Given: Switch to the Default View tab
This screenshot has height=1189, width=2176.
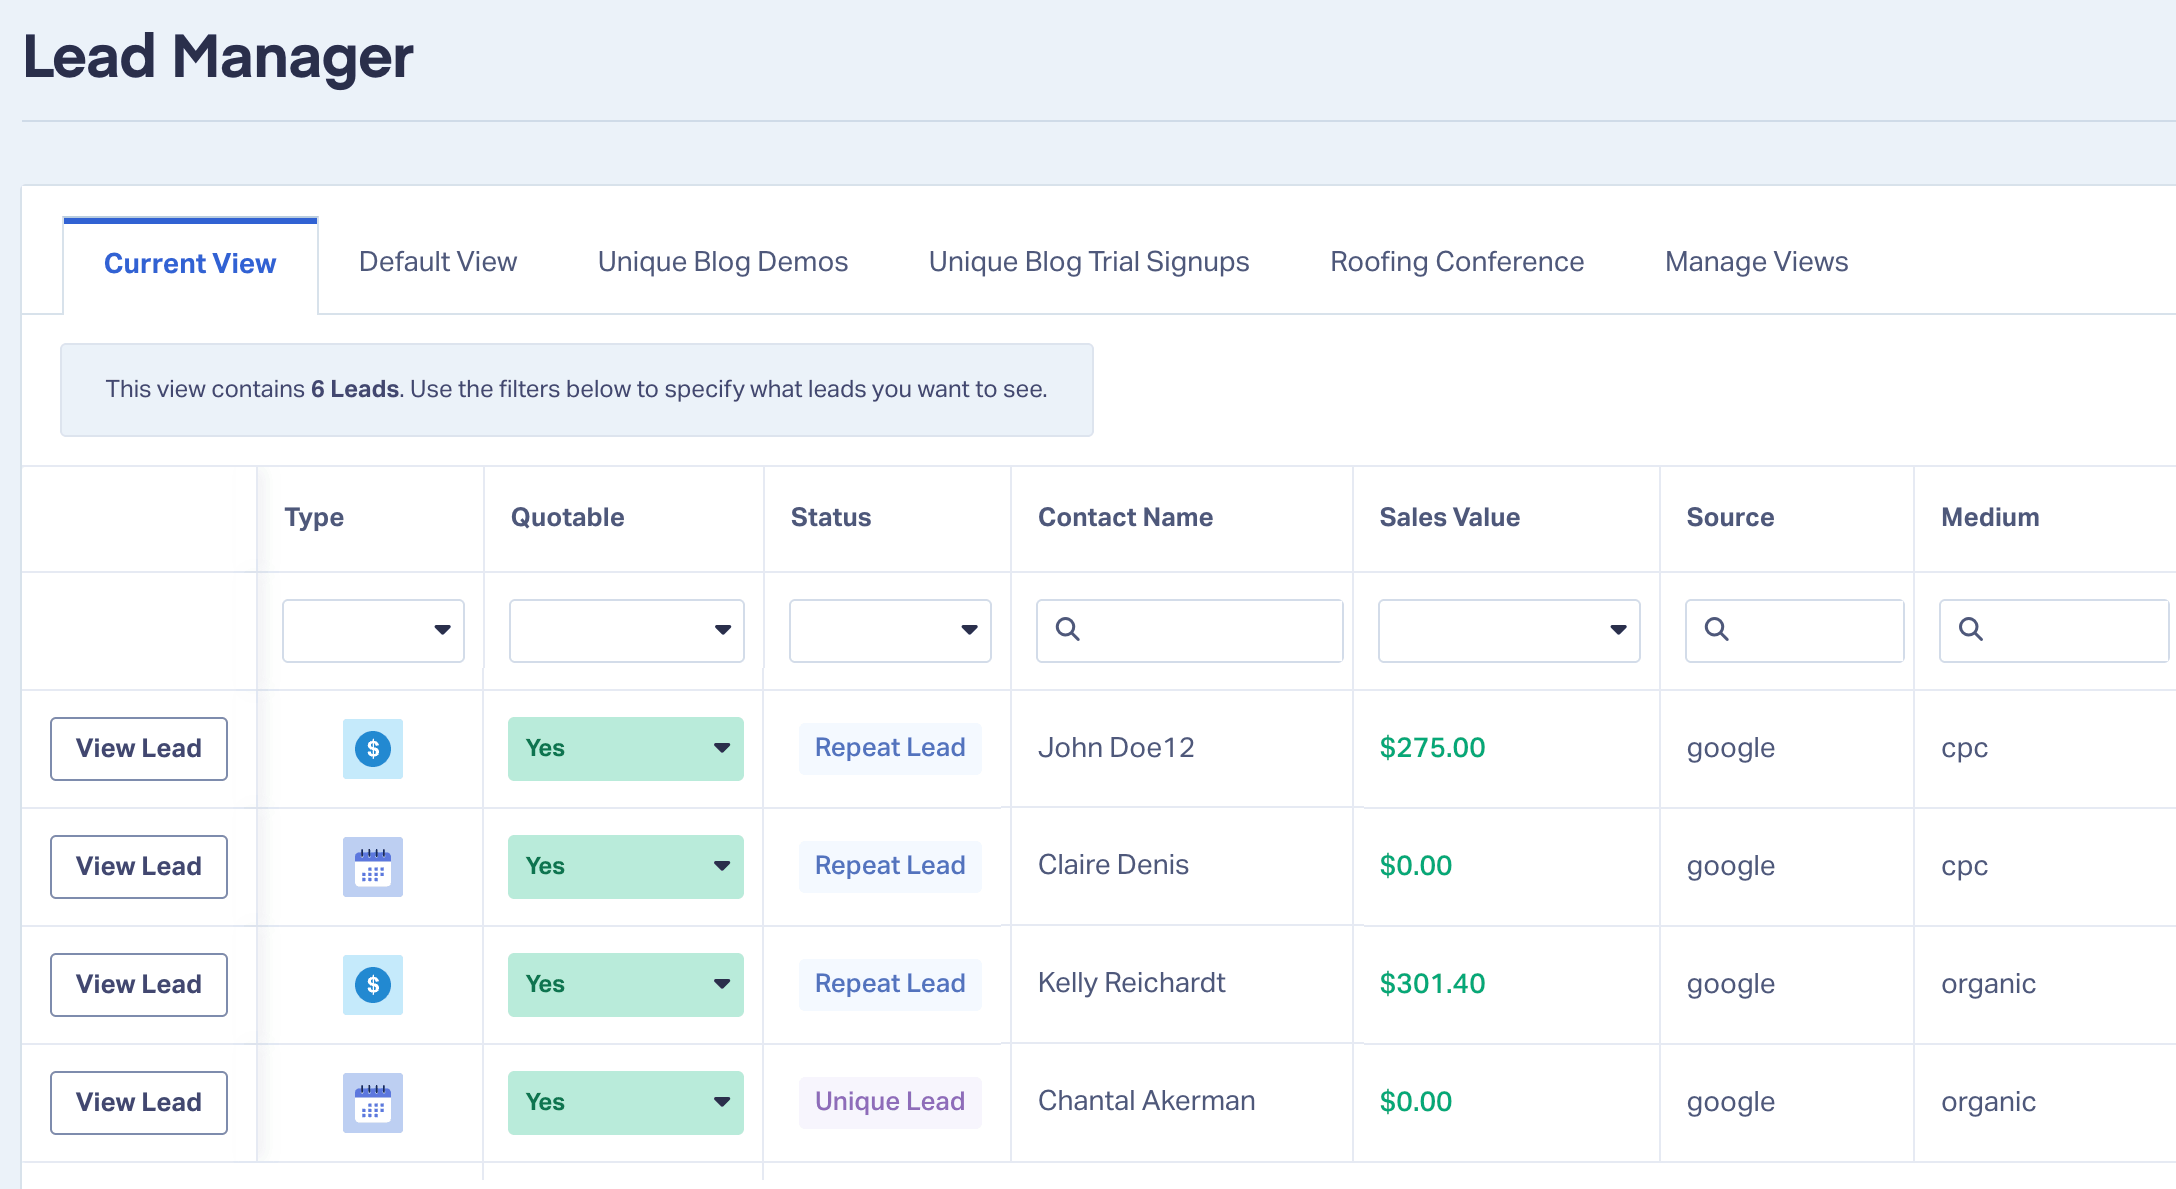Looking at the screenshot, I should [437, 262].
